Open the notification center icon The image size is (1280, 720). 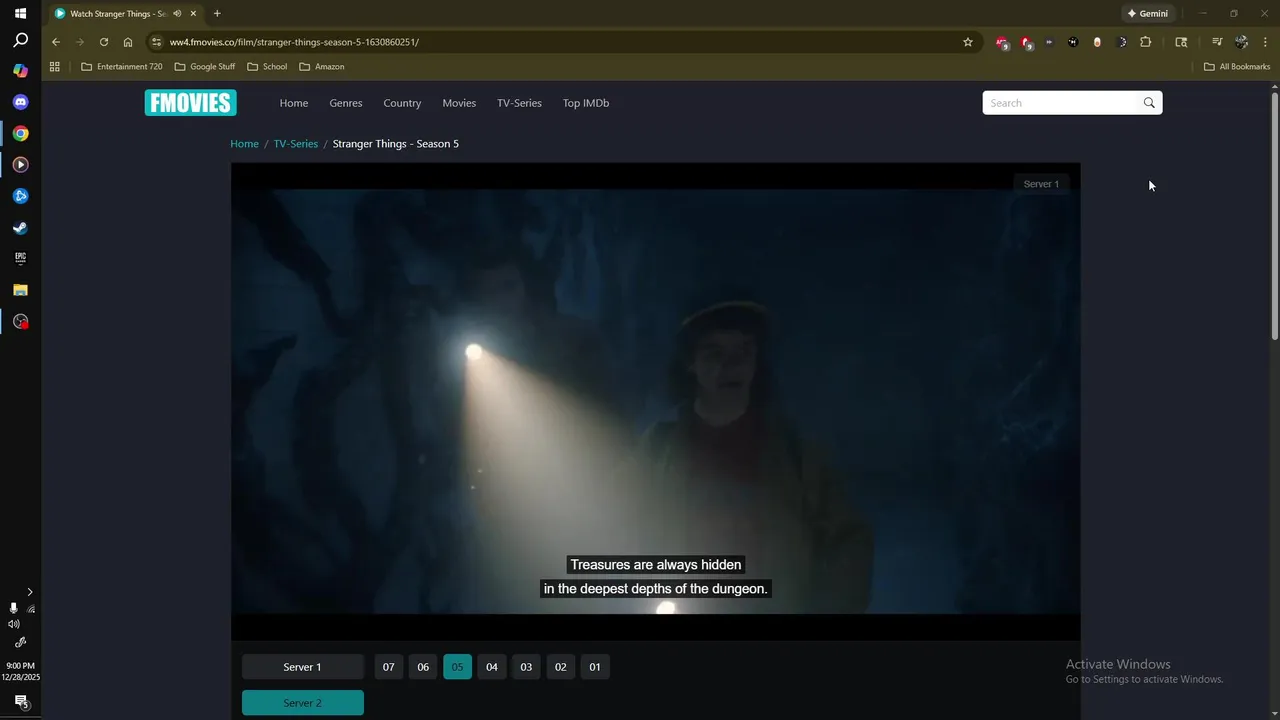tap(20, 702)
